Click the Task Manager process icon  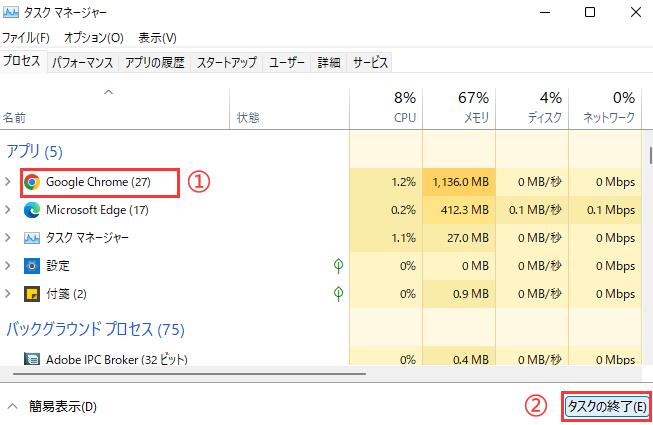tap(32, 238)
